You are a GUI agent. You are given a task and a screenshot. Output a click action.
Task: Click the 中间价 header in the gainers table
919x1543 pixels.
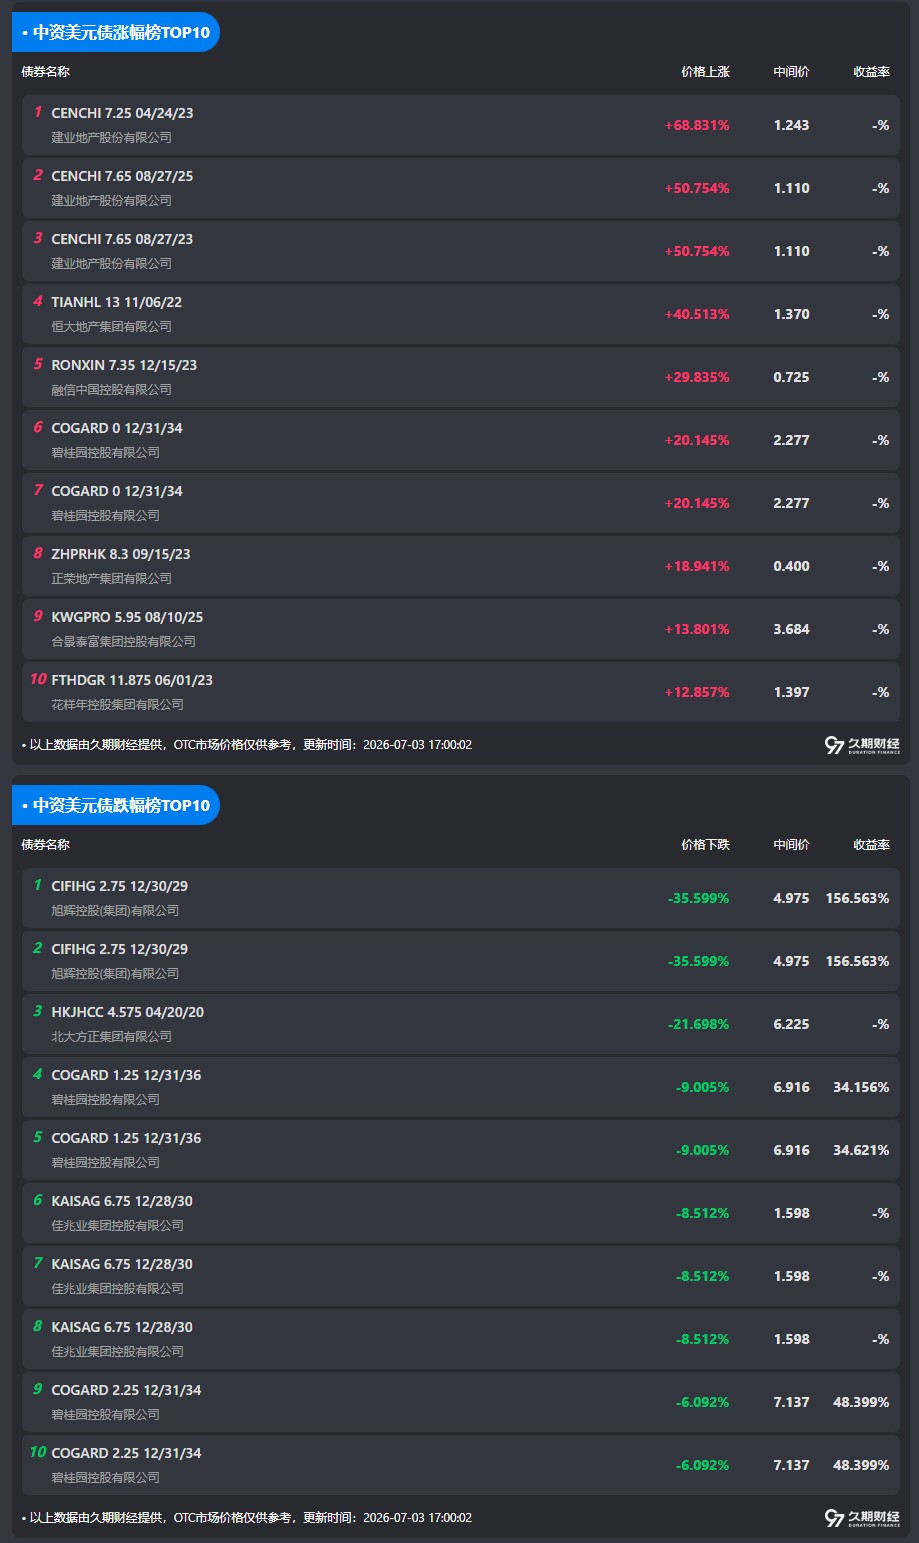[791, 72]
